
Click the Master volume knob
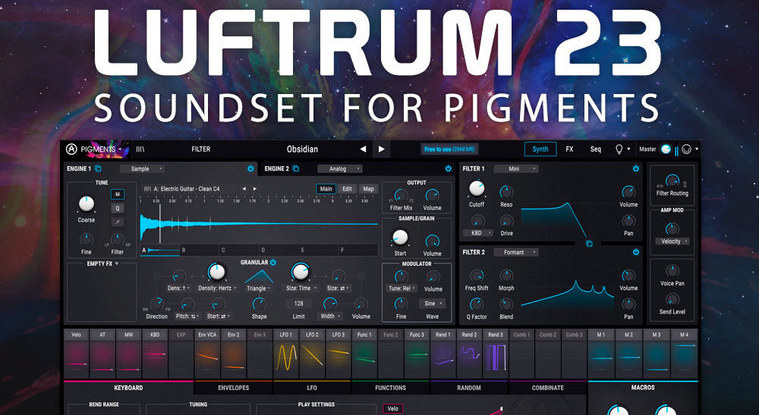click(x=666, y=149)
